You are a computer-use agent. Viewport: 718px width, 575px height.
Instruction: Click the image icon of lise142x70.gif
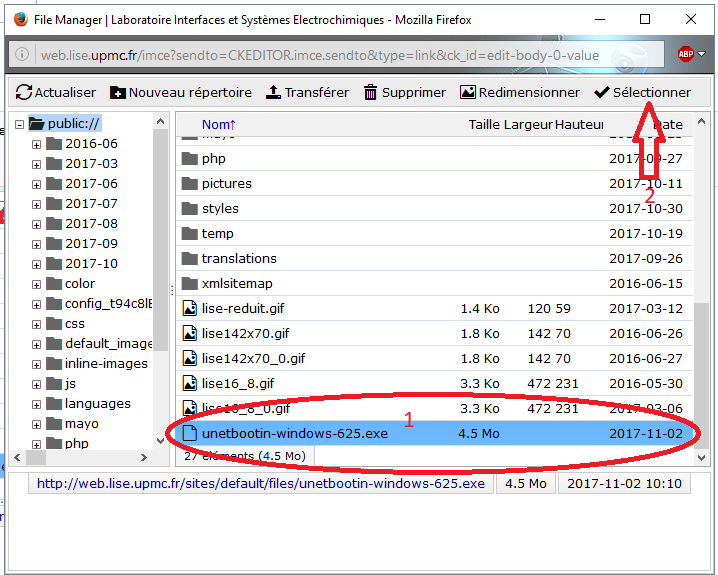click(x=190, y=333)
